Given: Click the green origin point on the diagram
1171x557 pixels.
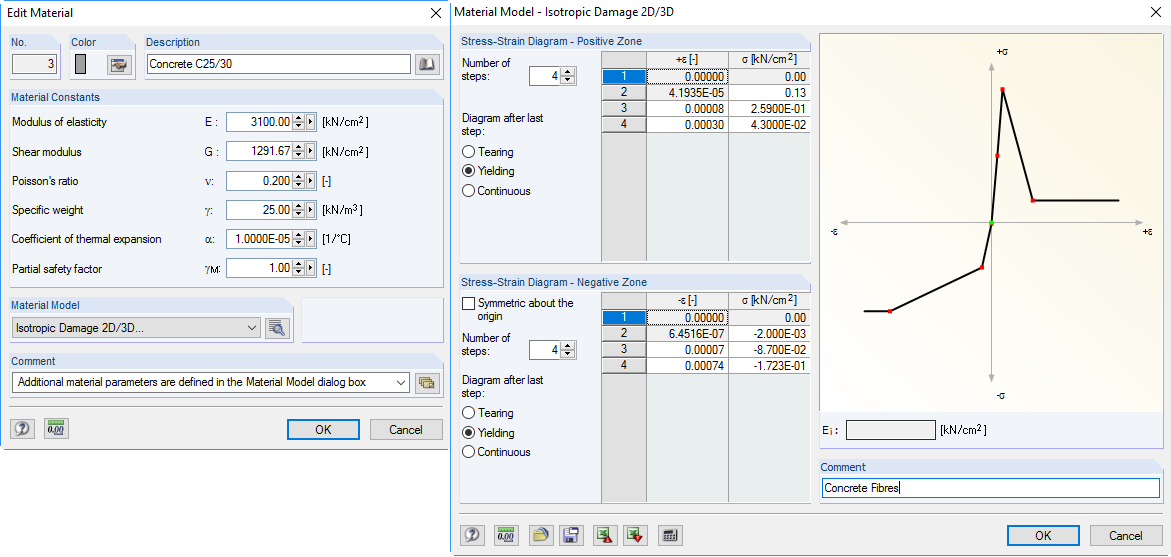Looking at the screenshot, I should (992, 223).
